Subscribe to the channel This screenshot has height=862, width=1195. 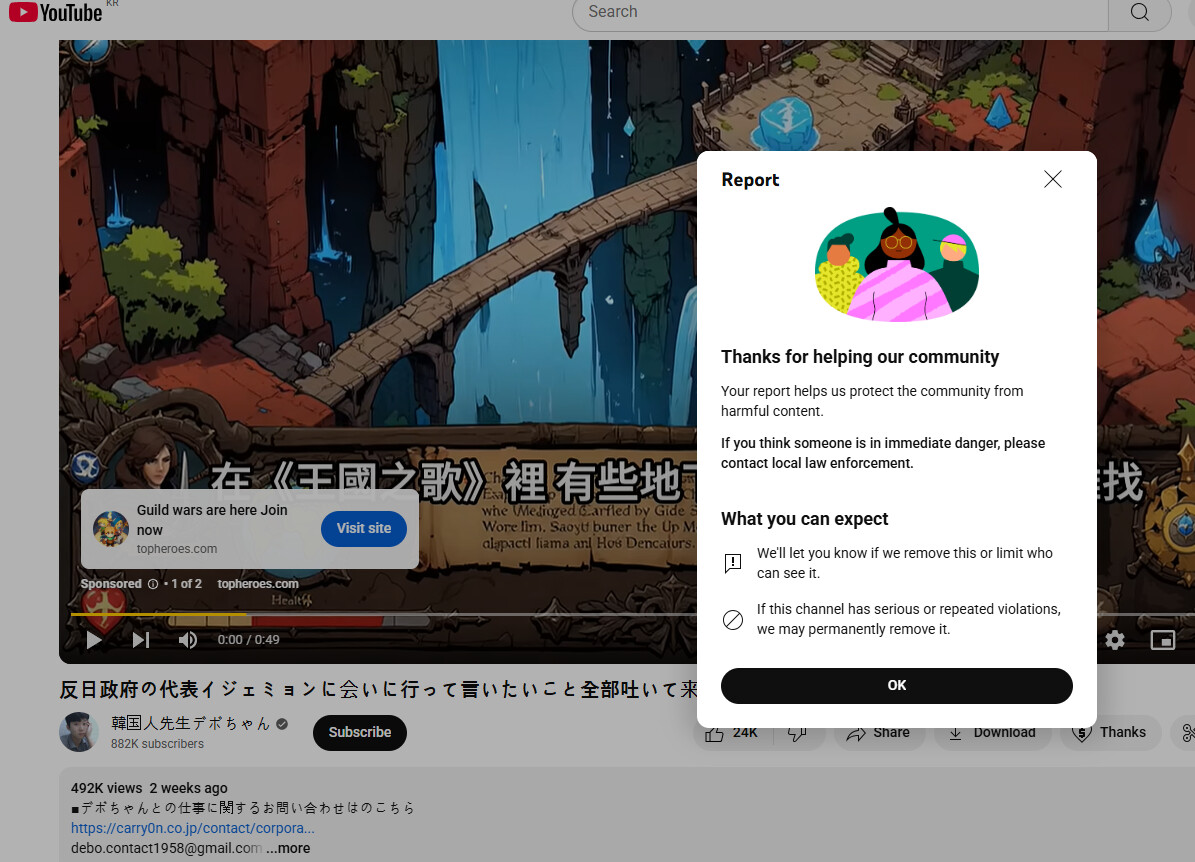[360, 732]
